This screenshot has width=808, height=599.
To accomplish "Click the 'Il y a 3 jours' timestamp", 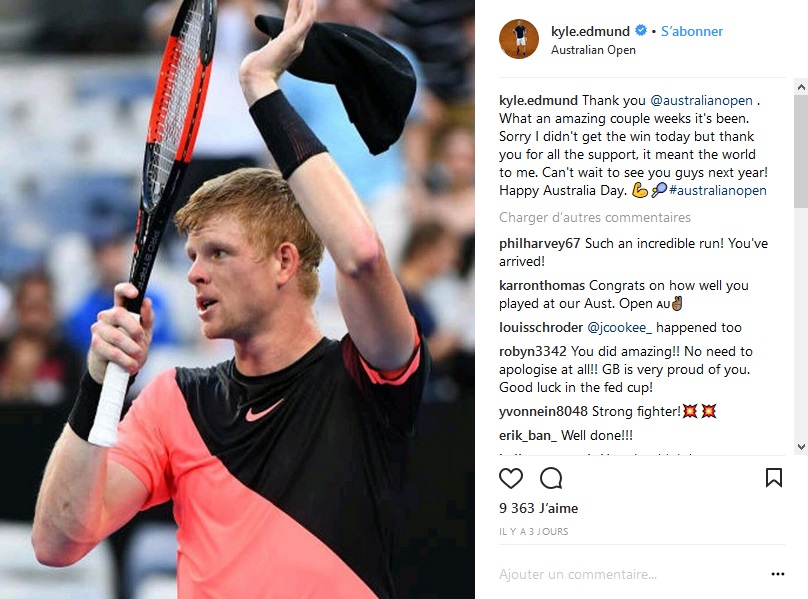I will (533, 531).
